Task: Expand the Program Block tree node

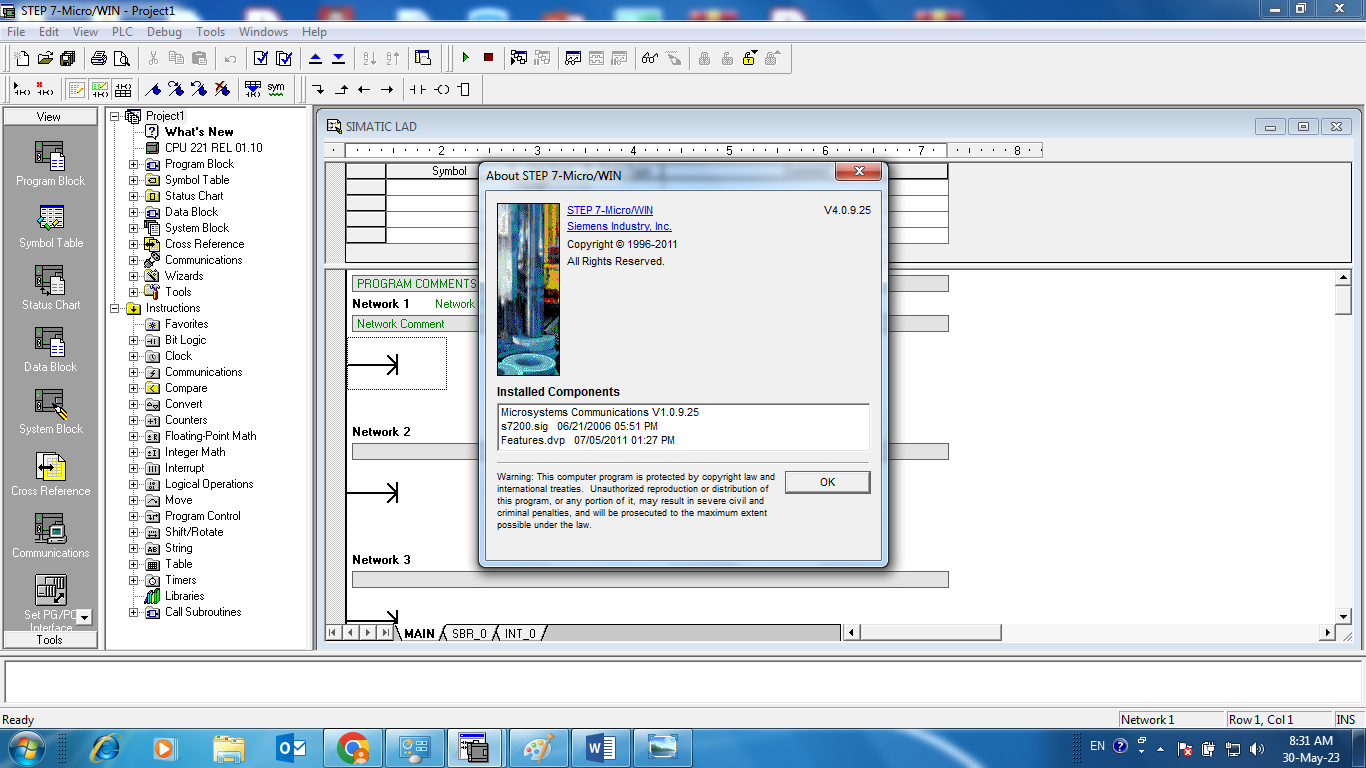Action: pyautogui.click(x=134, y=164)
